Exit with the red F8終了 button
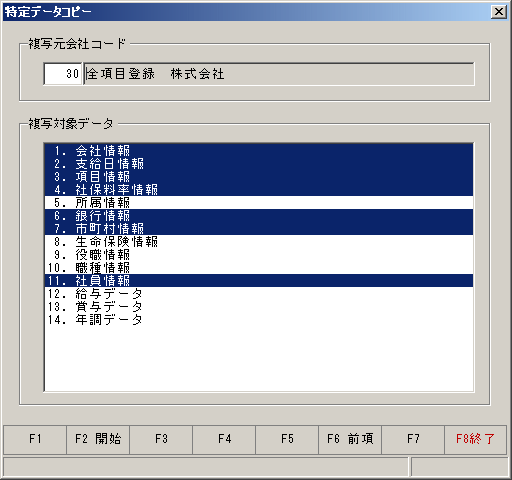 click(x=476, y=439)
